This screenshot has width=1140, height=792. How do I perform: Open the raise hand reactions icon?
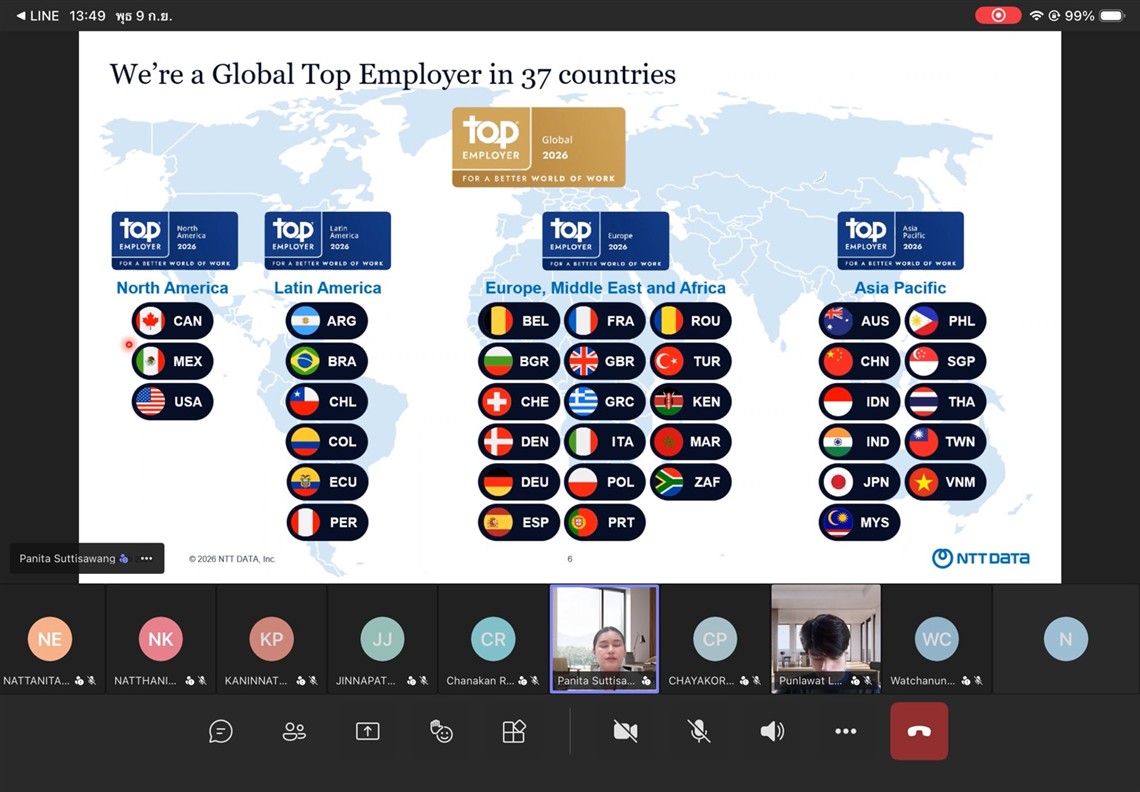tap(441, 731)
